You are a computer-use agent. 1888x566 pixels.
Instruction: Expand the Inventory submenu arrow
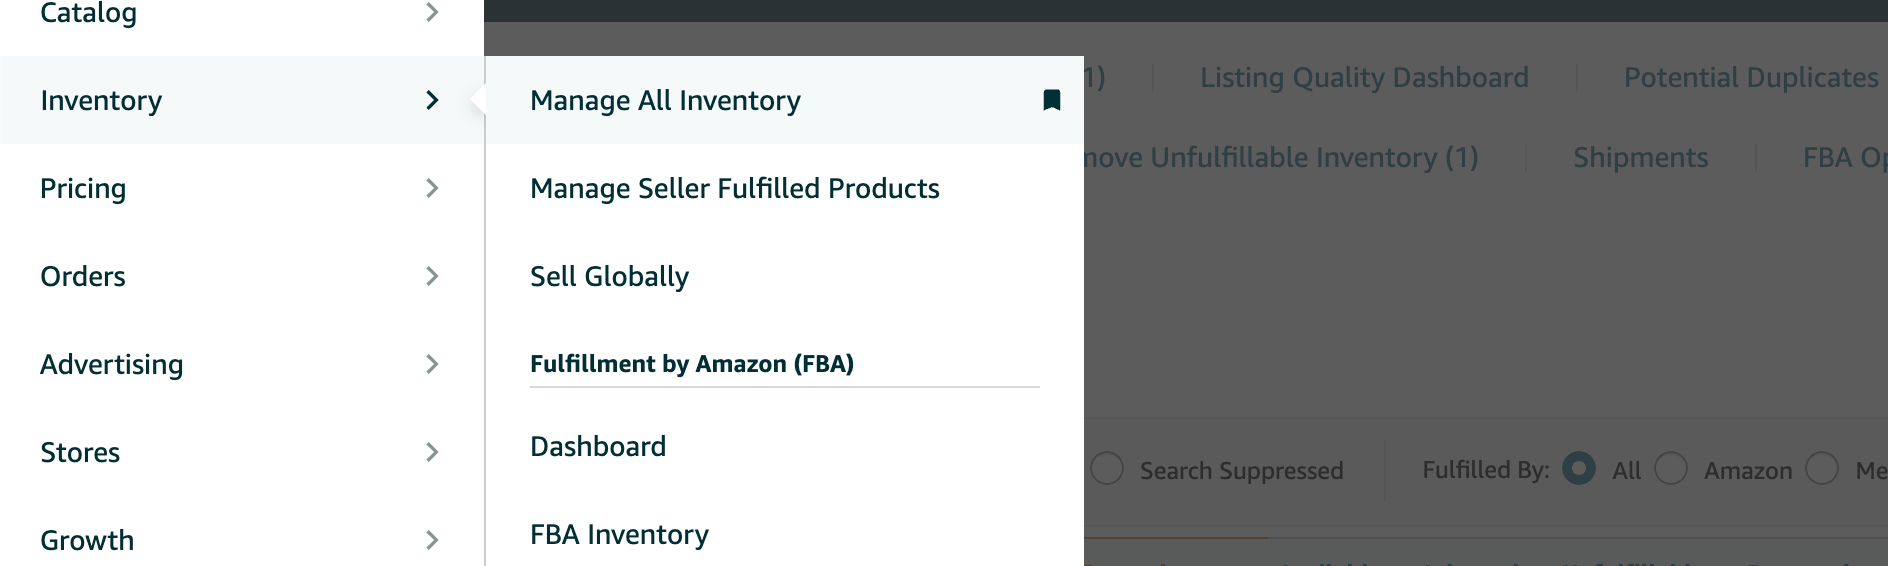pos(432,100)
